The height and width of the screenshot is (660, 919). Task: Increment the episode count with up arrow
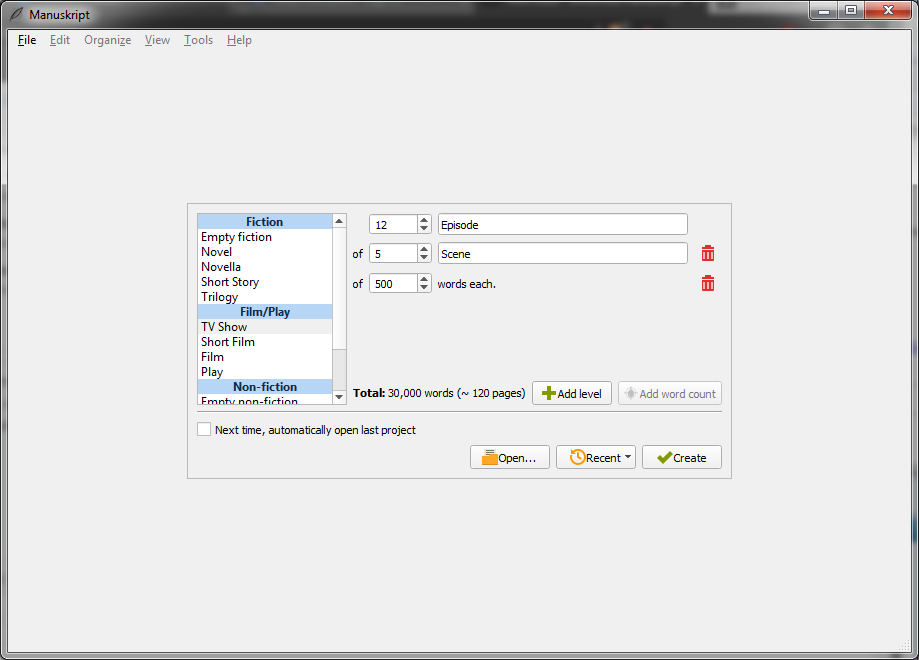tap(423, 218)
